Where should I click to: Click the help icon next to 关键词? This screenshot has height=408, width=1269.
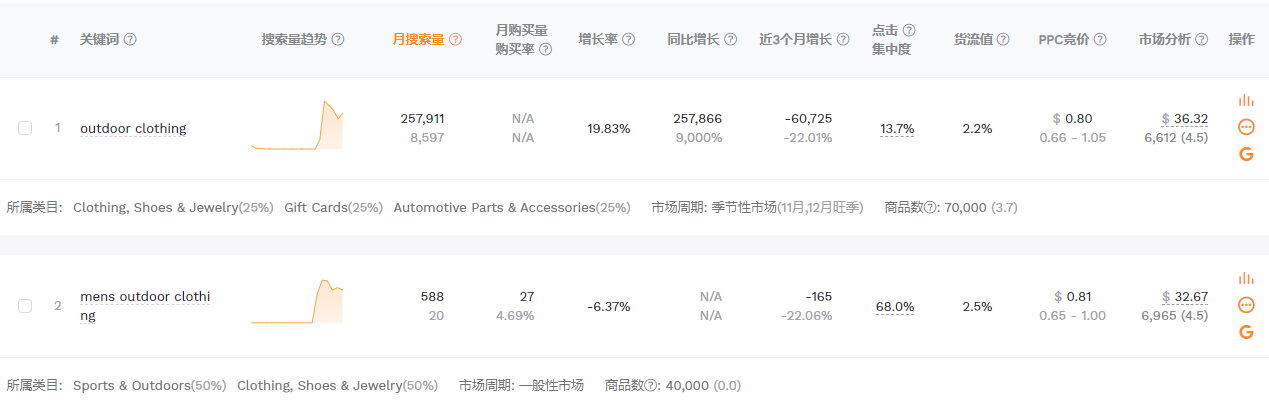tap(130, 39)
